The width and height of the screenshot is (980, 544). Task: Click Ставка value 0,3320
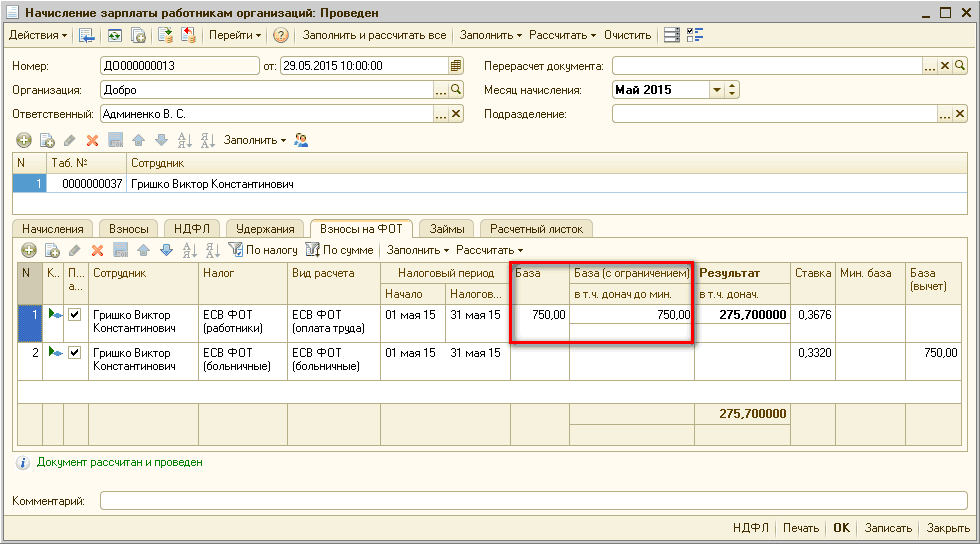pos(815,353)
